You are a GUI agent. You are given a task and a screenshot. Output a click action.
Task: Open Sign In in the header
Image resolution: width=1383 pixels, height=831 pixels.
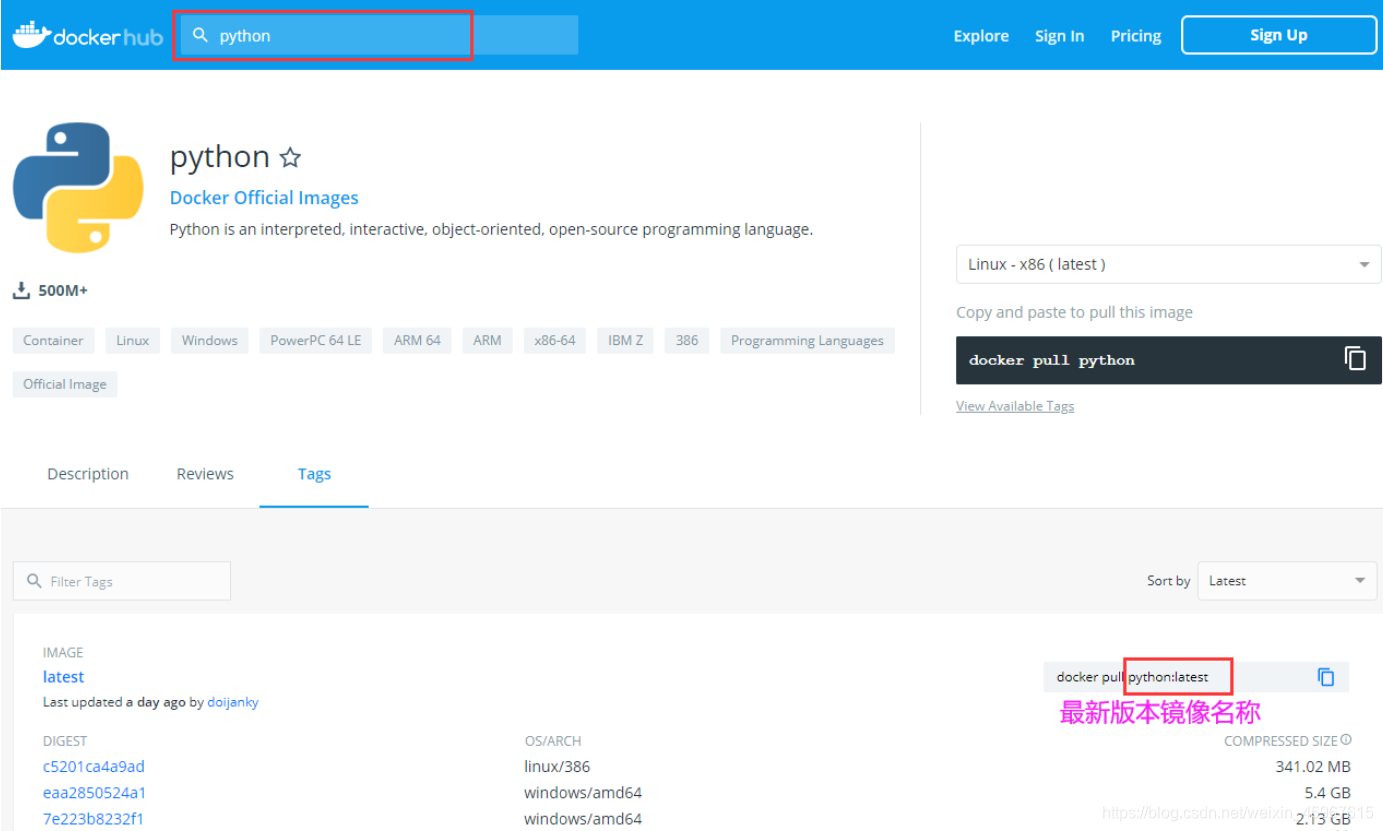click(1059, 36)
